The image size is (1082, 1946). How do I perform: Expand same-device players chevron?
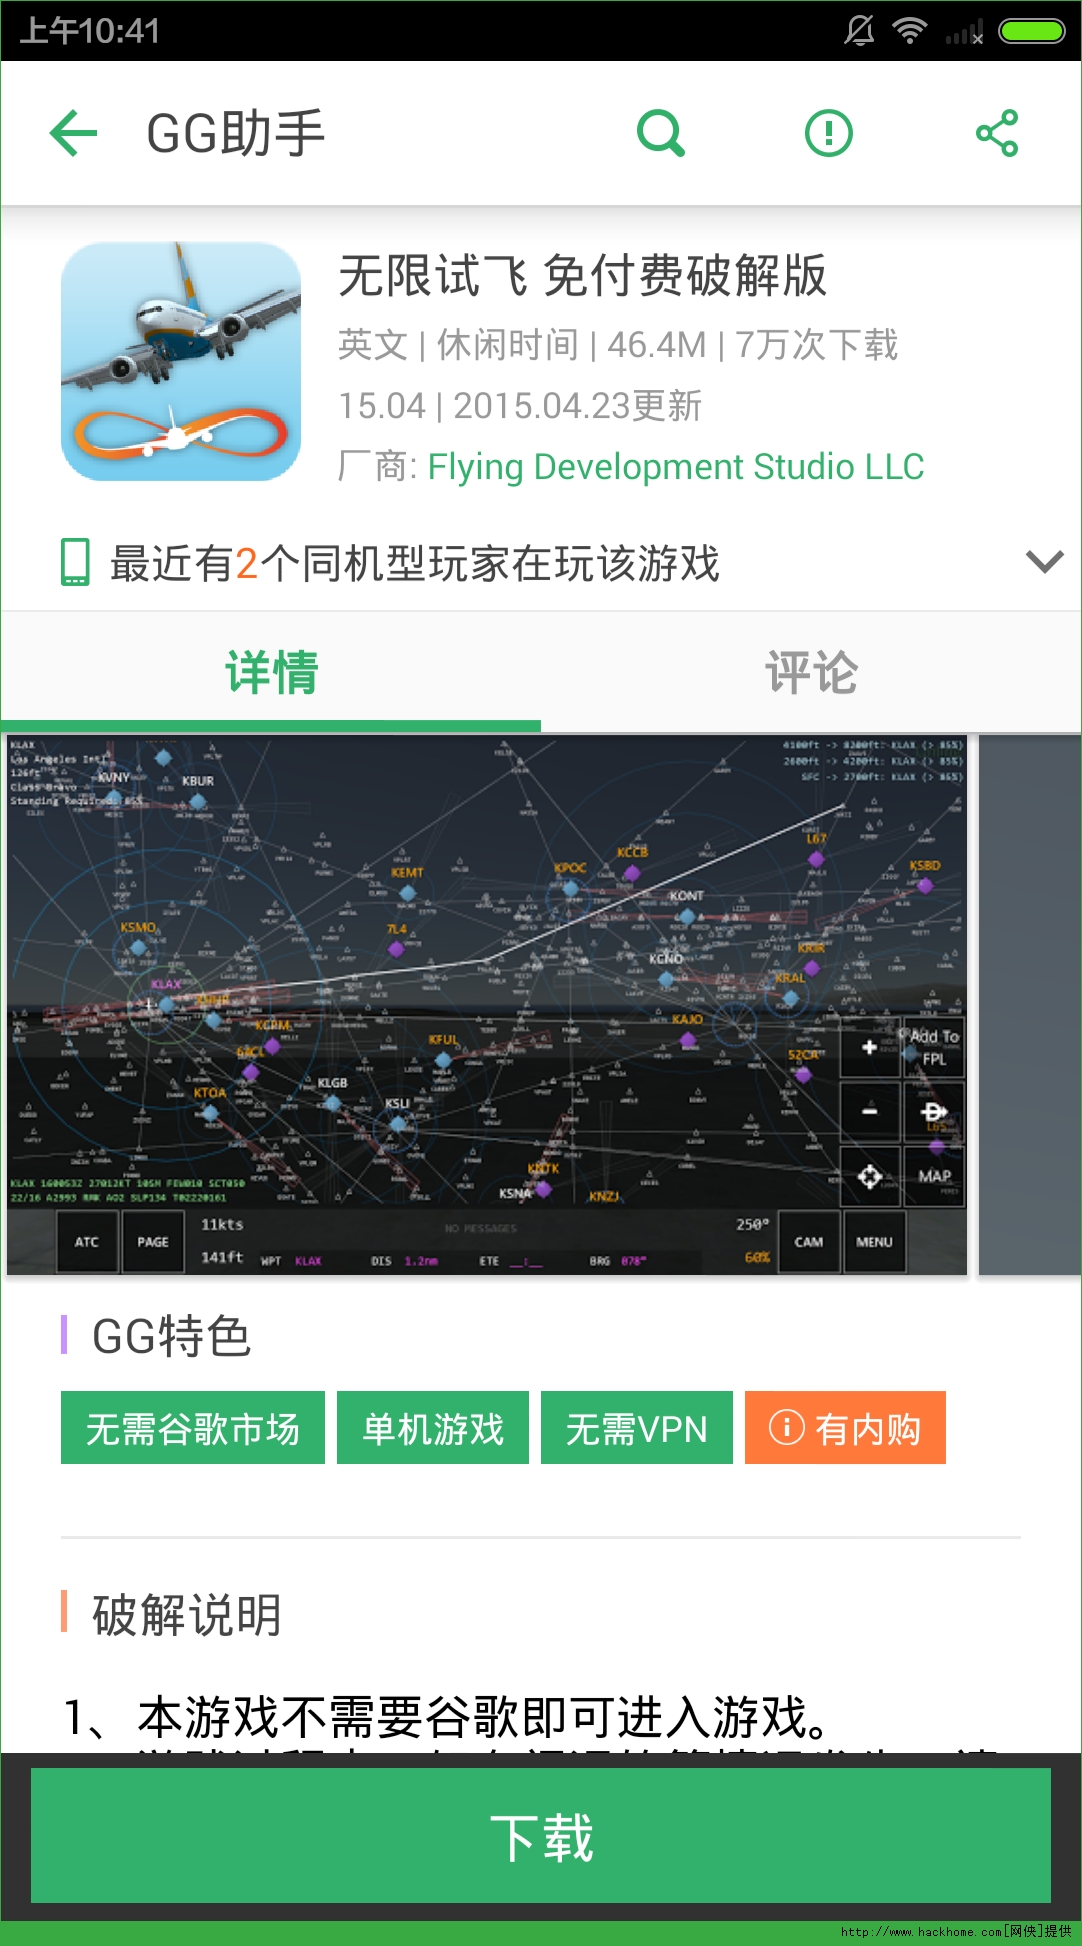click(x=1044, y=562)
